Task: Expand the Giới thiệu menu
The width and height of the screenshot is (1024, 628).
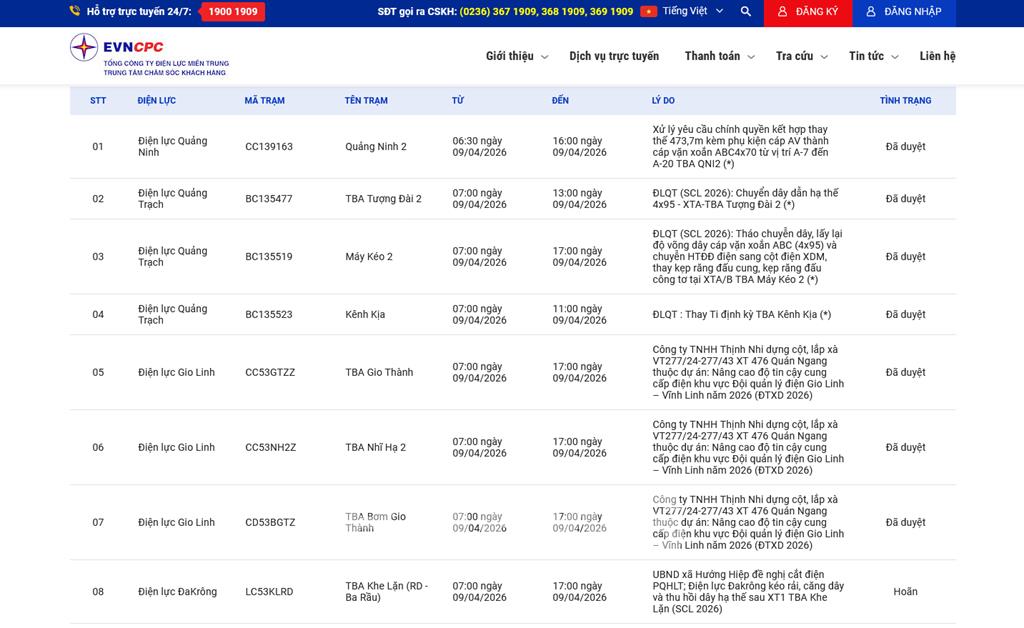Action: [x=516, y=57]
